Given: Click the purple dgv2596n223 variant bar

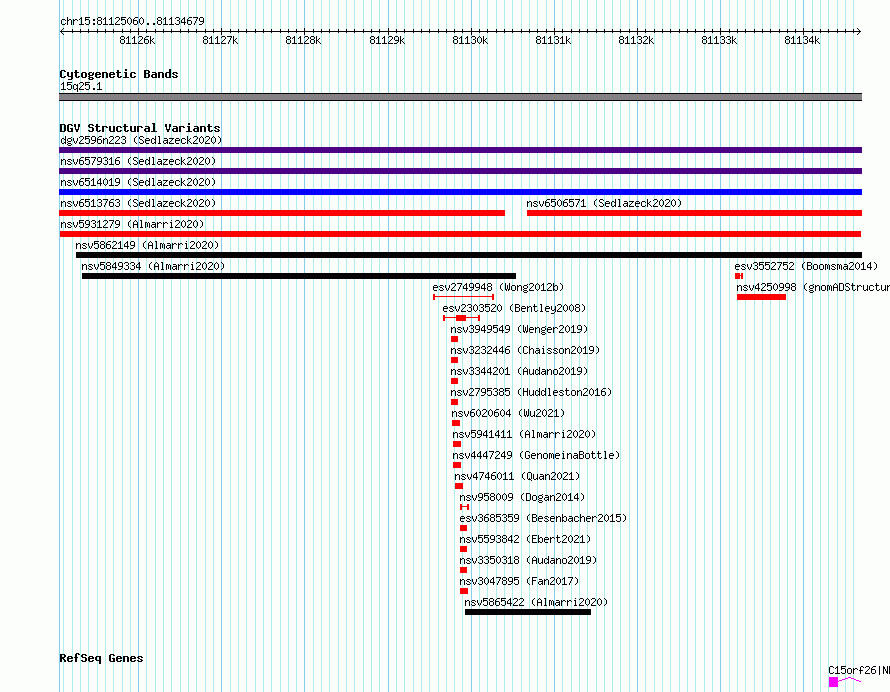Looking at the screenshot, I should tap(460, 150).
